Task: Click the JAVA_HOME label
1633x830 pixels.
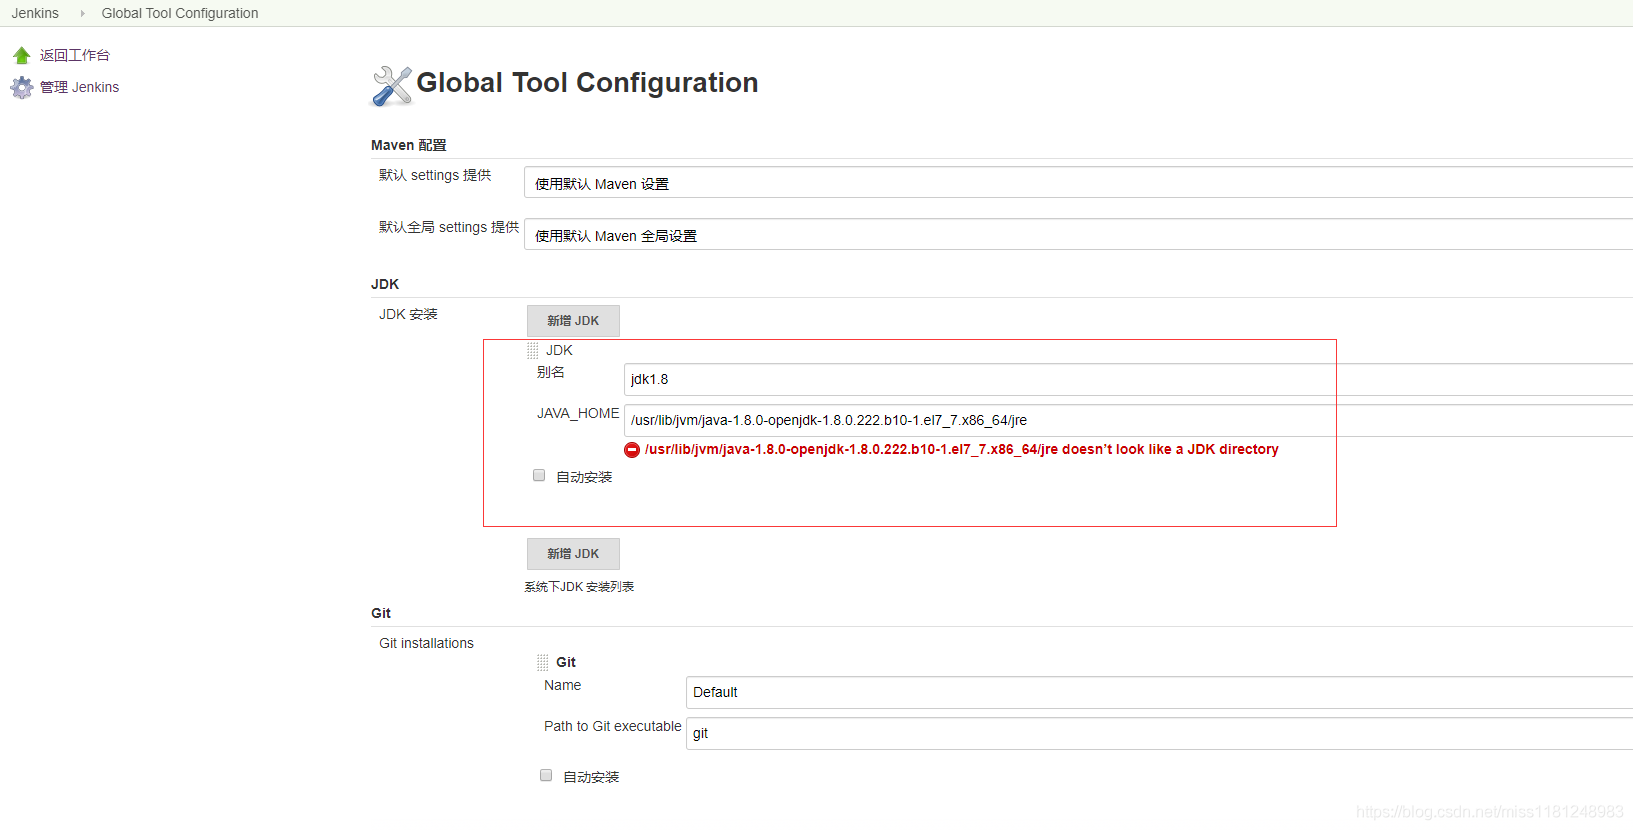Action: click(578, 413)
